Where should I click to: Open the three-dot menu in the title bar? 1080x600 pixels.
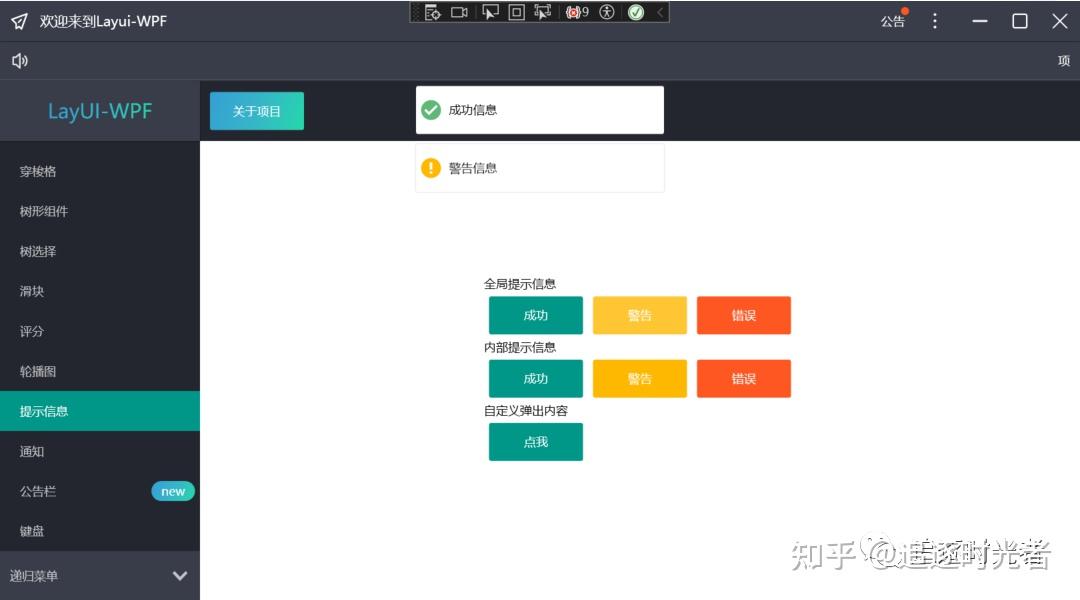935,20
